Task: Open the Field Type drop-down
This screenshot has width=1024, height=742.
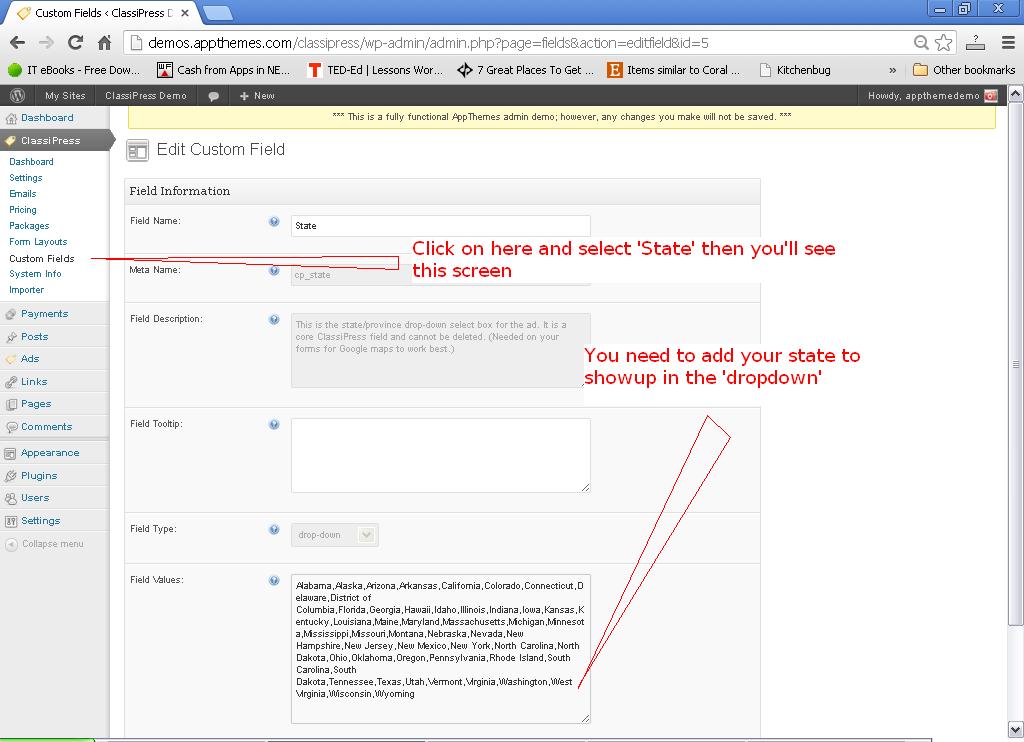Action: (x=334, y=535)
